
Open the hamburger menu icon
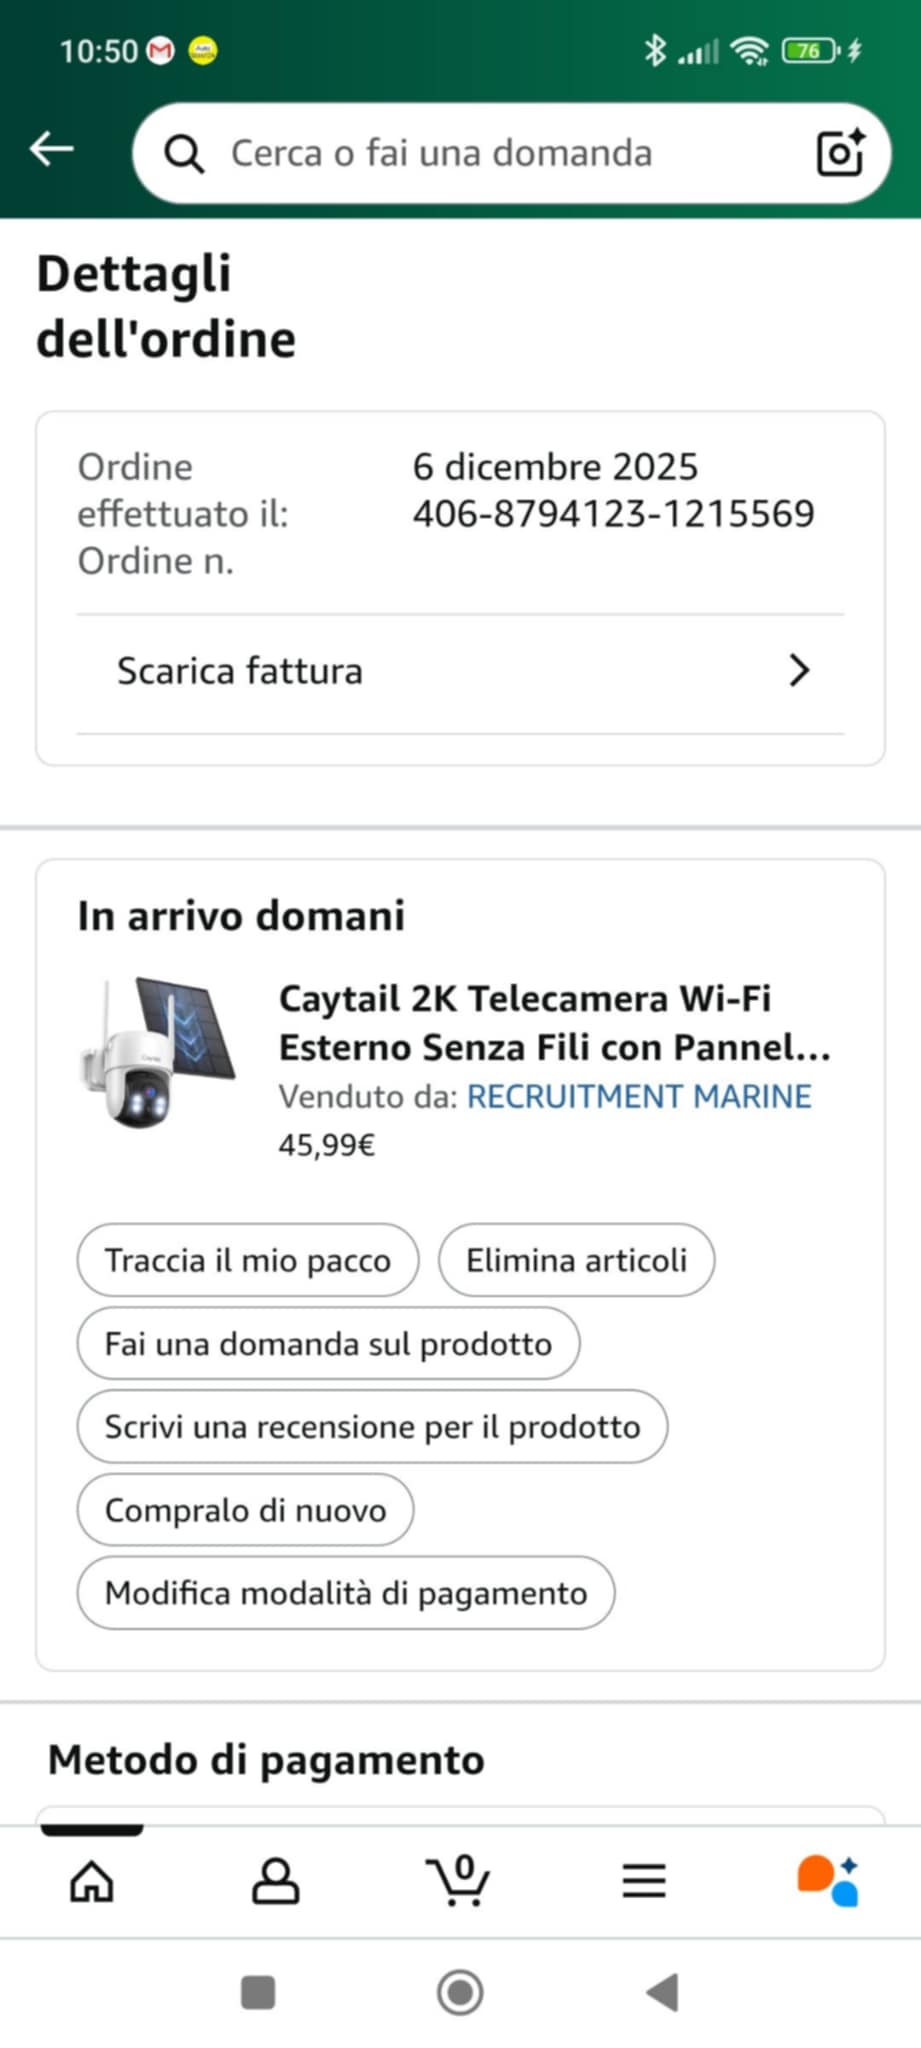(644, 1881)
